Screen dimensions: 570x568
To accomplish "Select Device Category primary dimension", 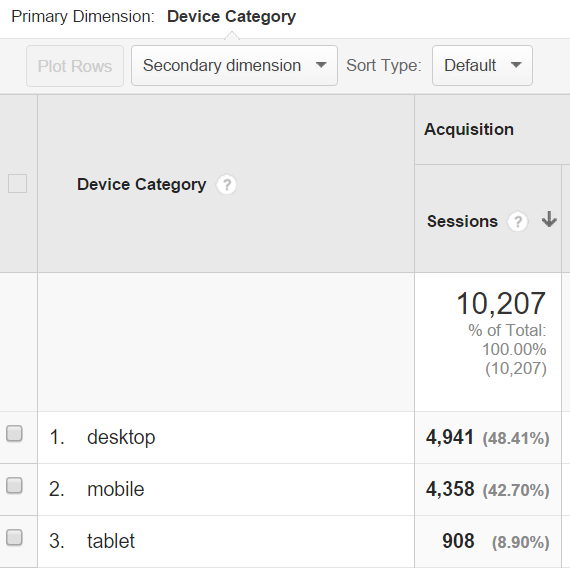I will pyautogui.click(x=231, y=17).
